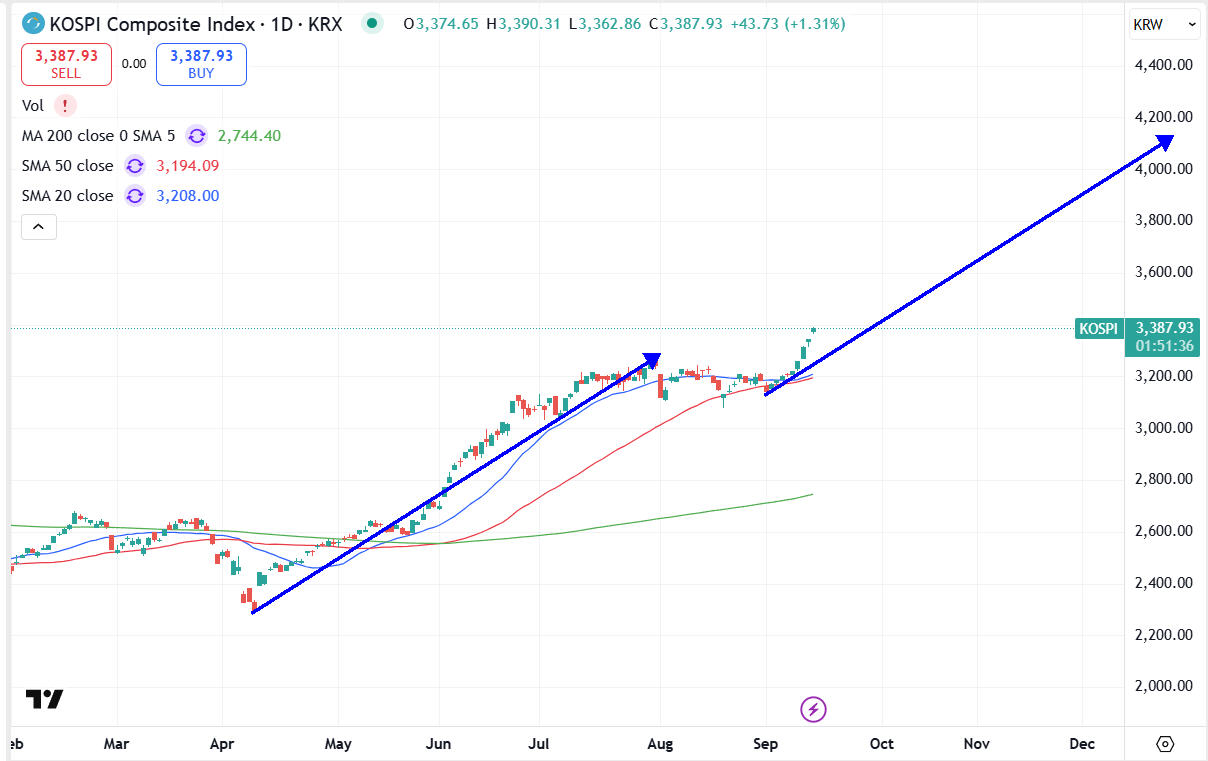Click the 2,600.00 price axis label
This screenshot has width=1208, height=761.
click(1164, 531)
